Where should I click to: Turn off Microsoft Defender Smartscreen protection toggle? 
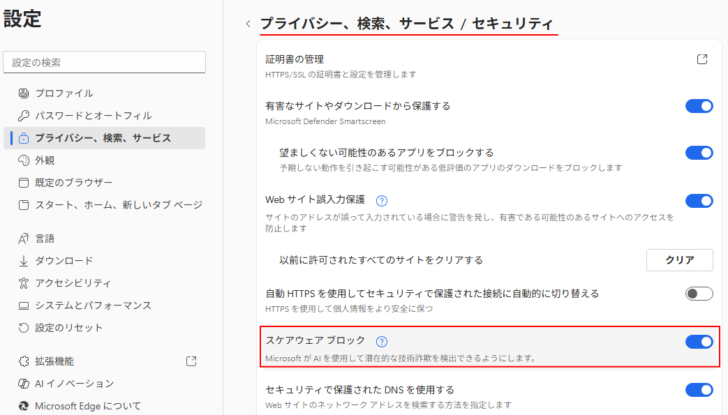[698, 106]
